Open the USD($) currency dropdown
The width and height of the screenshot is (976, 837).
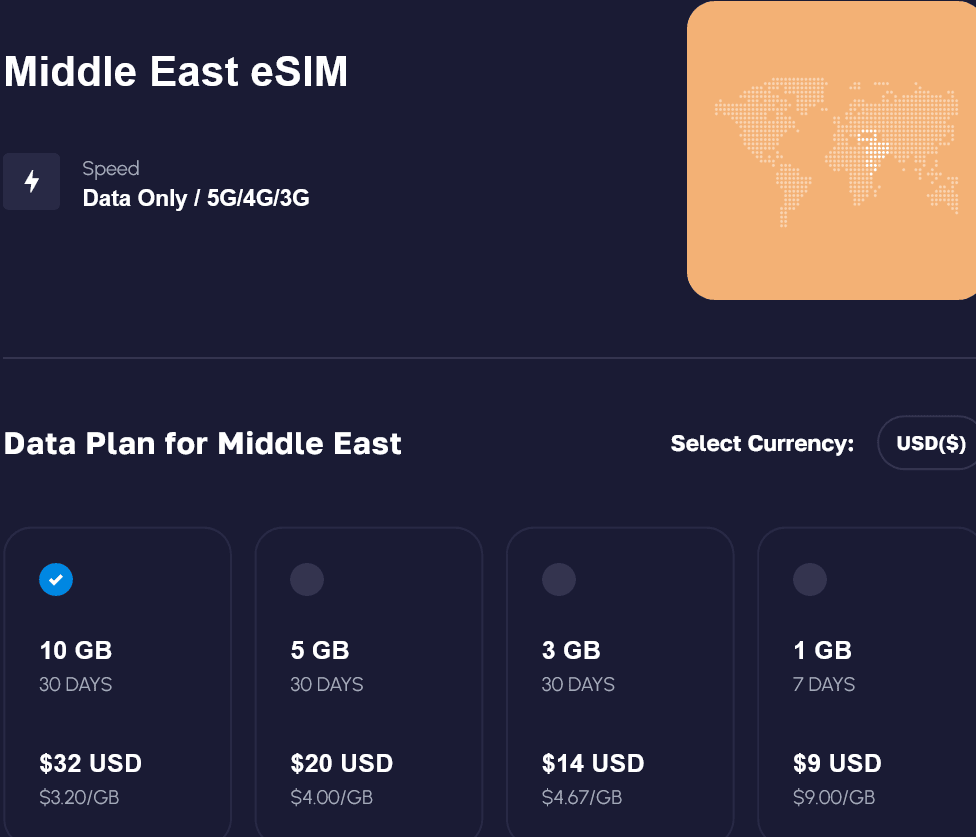[930, 443]
